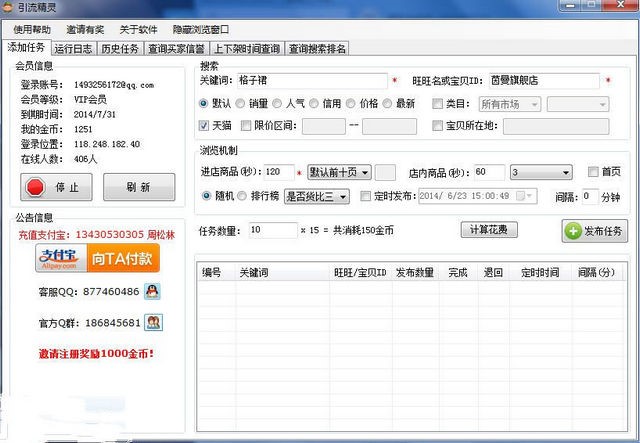Select the 最新 sort radio button

tap(387, 103)
